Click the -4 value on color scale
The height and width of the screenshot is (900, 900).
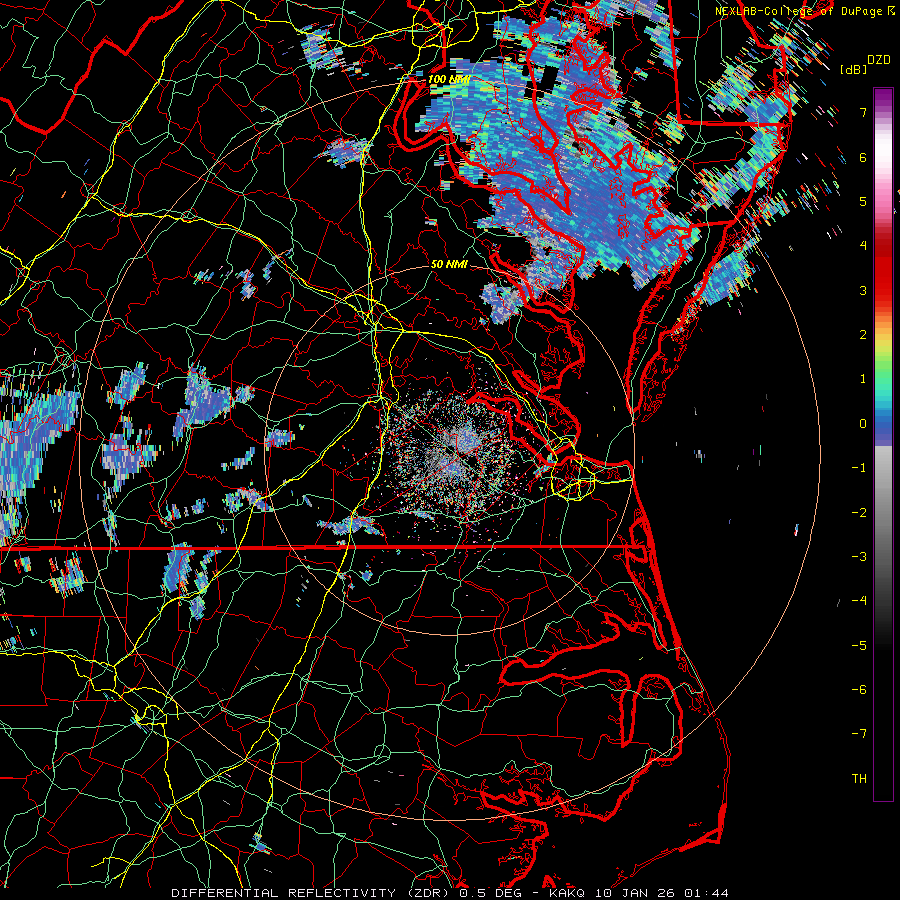(859, 600)
